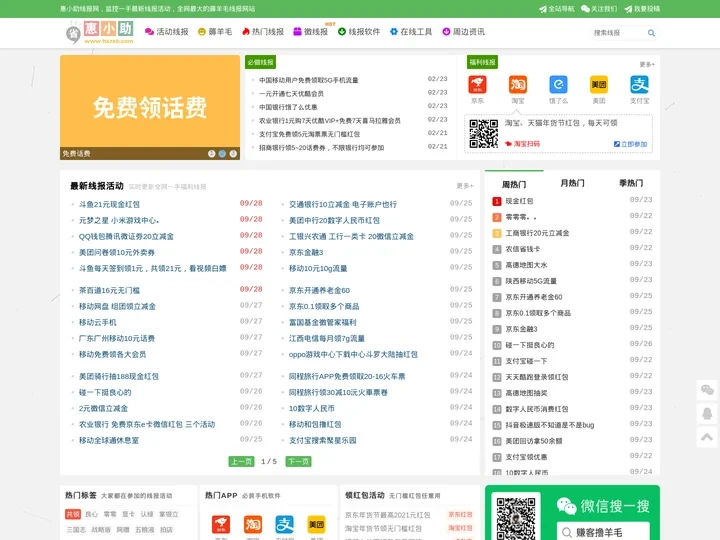Open the 淘宝 app icon under 热门APP

pos(253,524)
